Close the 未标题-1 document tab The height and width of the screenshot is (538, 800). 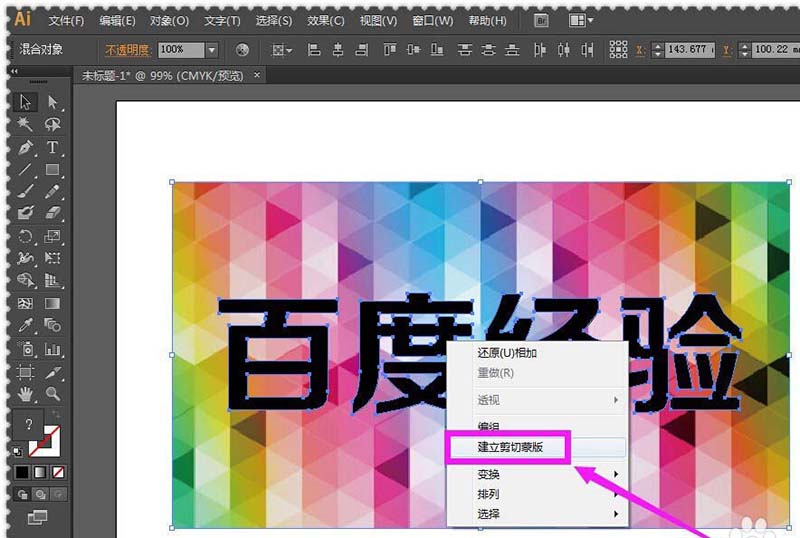(x=257, y=75)
